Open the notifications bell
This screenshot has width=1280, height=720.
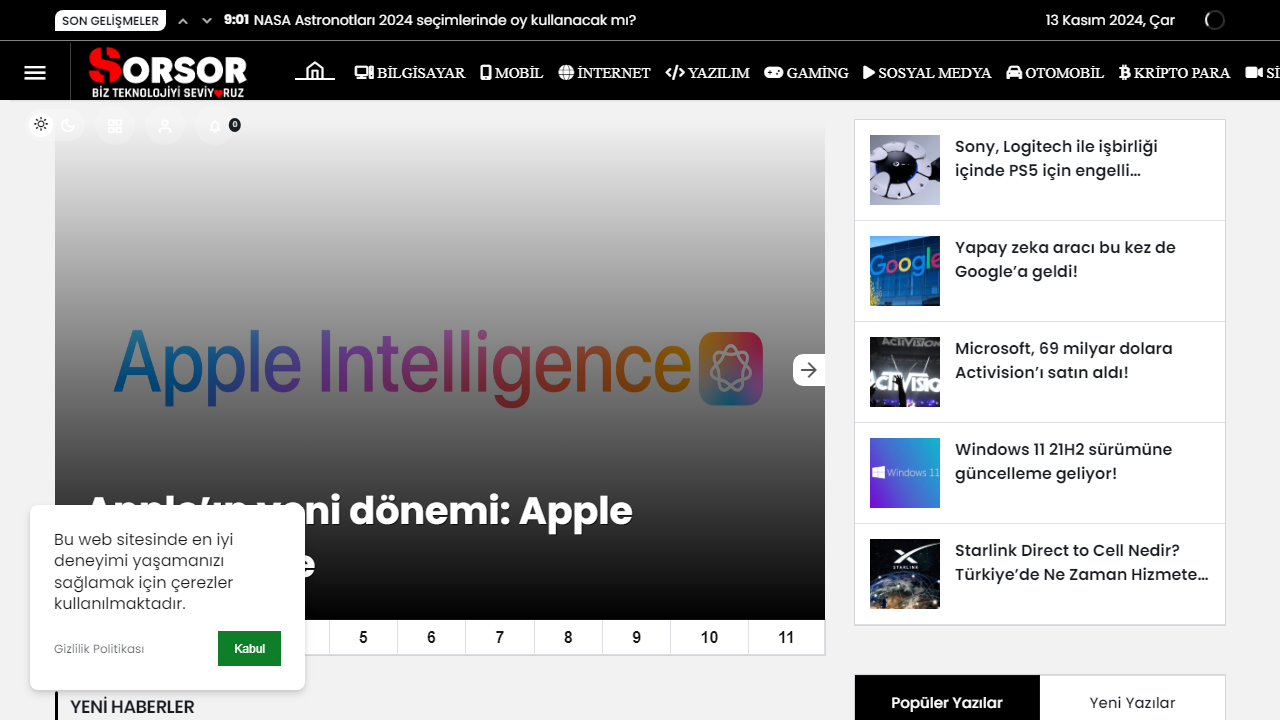(x=214, y=126)
